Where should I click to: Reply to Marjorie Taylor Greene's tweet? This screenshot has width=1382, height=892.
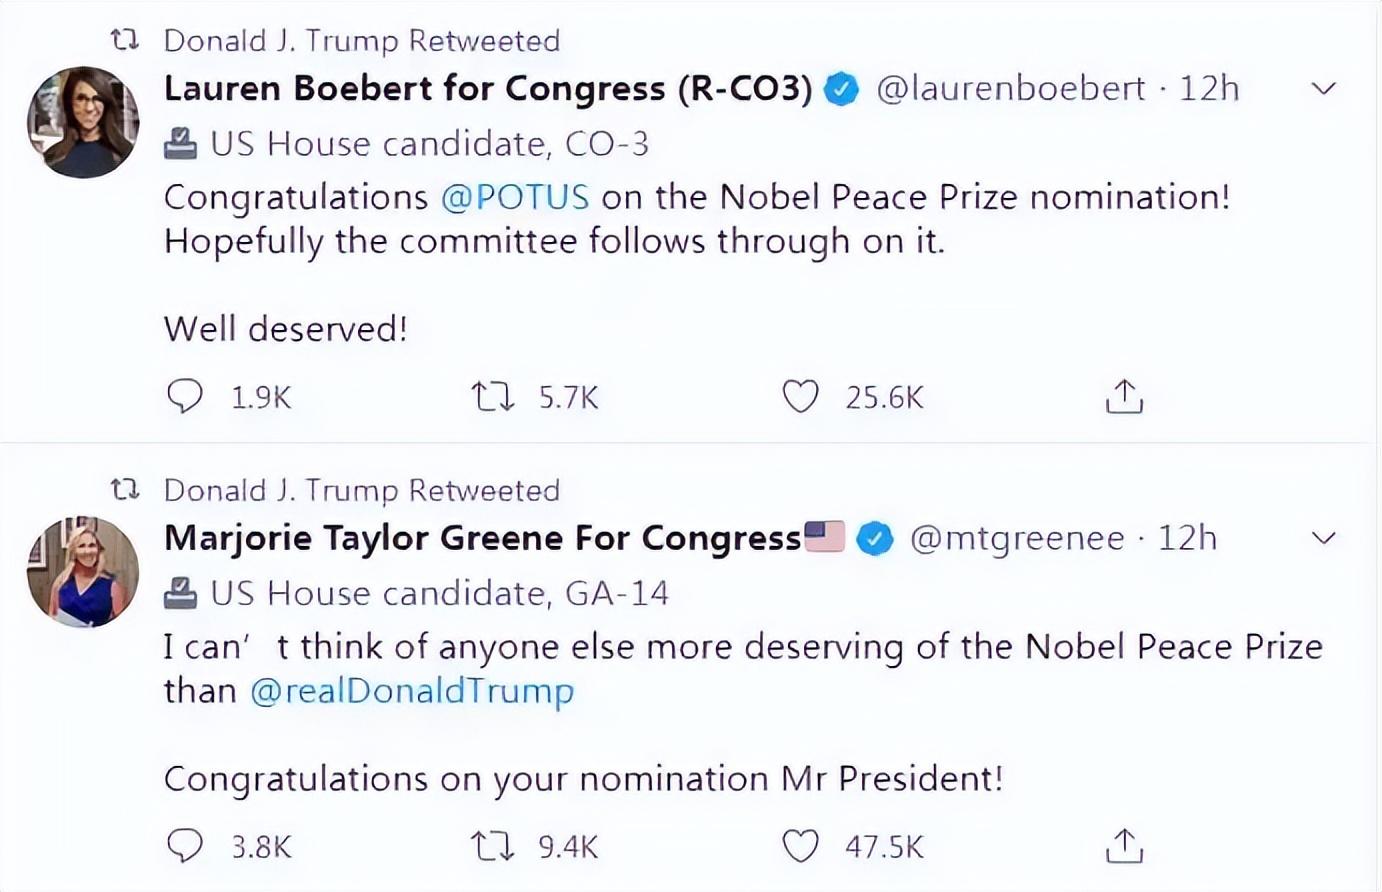tap(185, 846)
